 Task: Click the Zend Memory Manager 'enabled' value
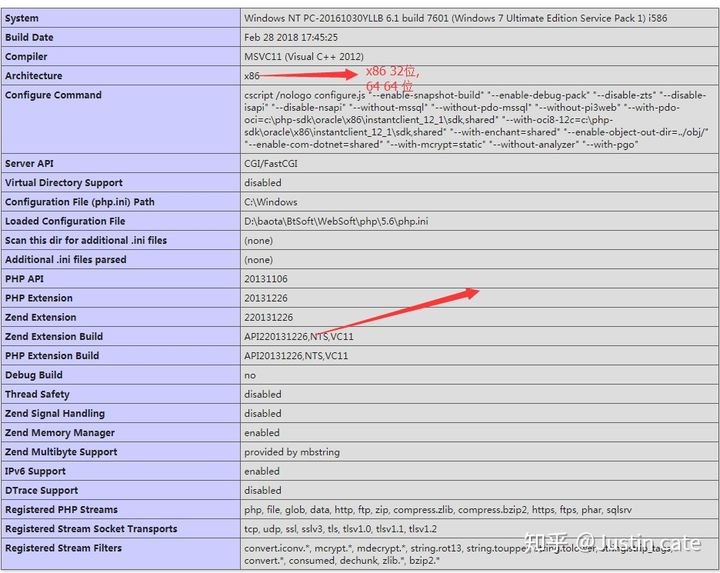pos(262,433)
